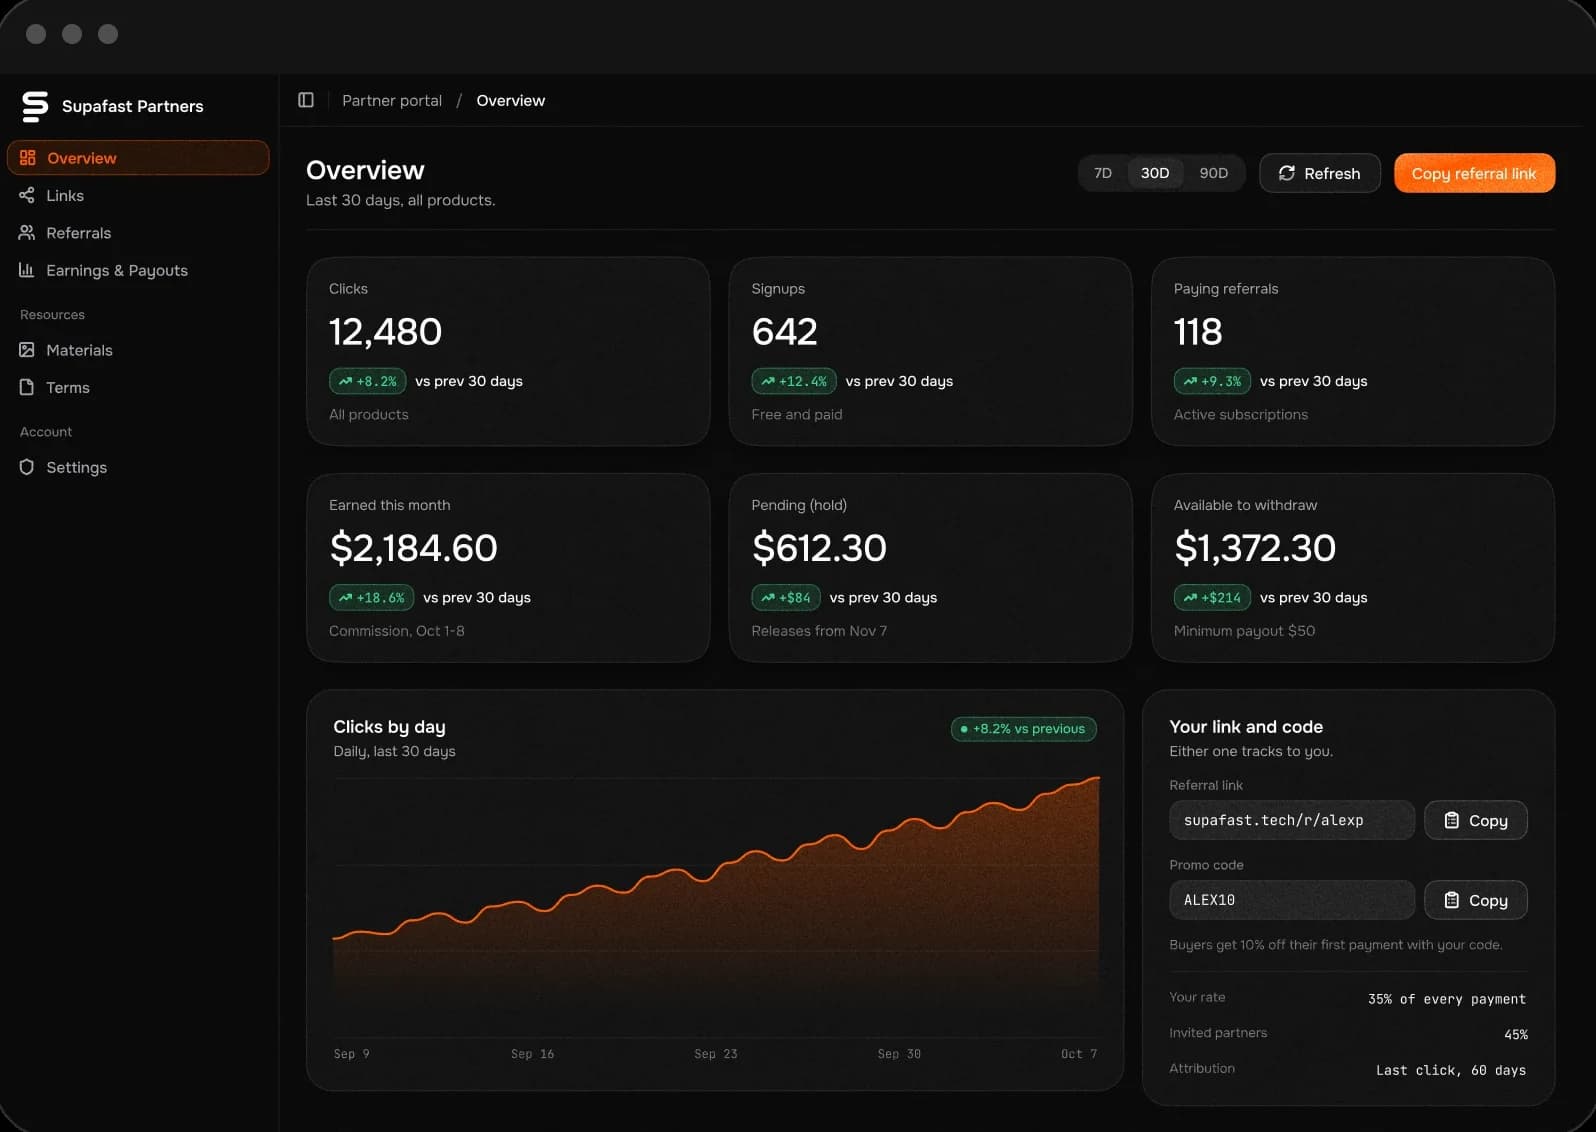Refresh the overview data

point(1320,173)
